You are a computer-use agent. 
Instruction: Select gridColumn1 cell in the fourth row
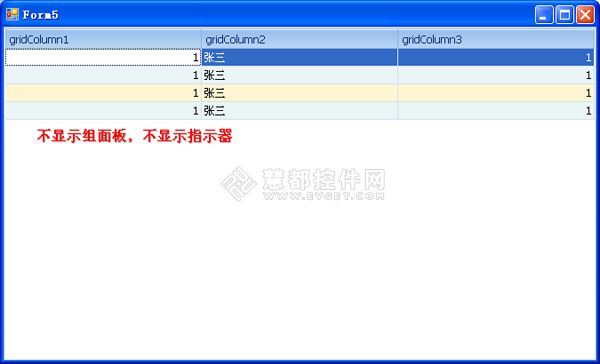point(103,111)
